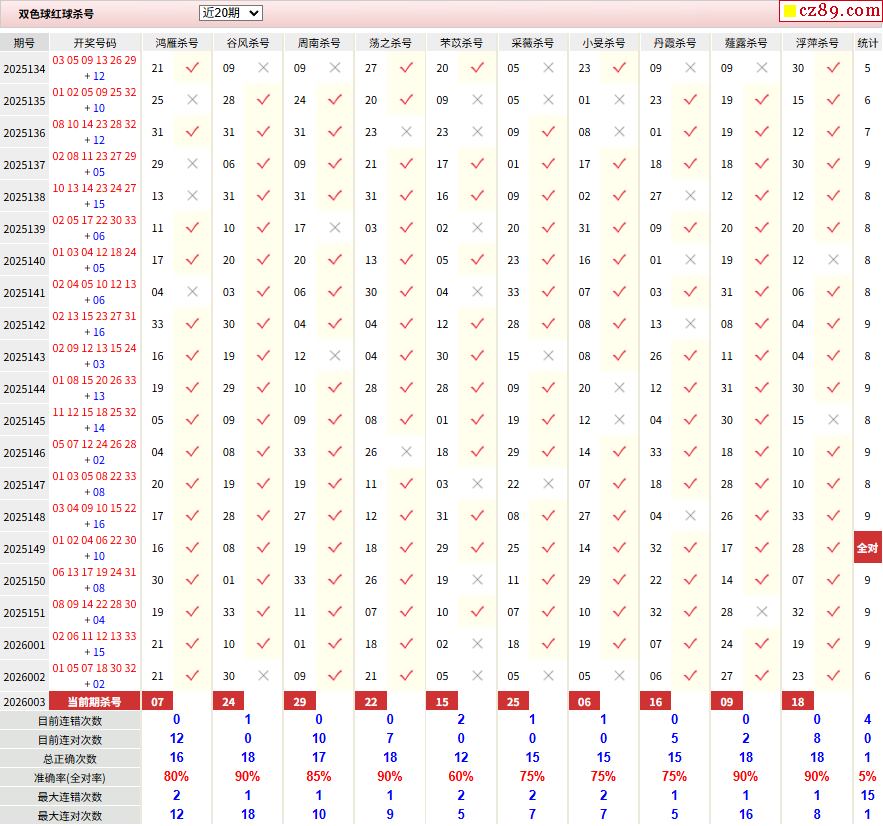Click the X mark for 荡之杀号 in row 2025146

[x=405, y=452]
